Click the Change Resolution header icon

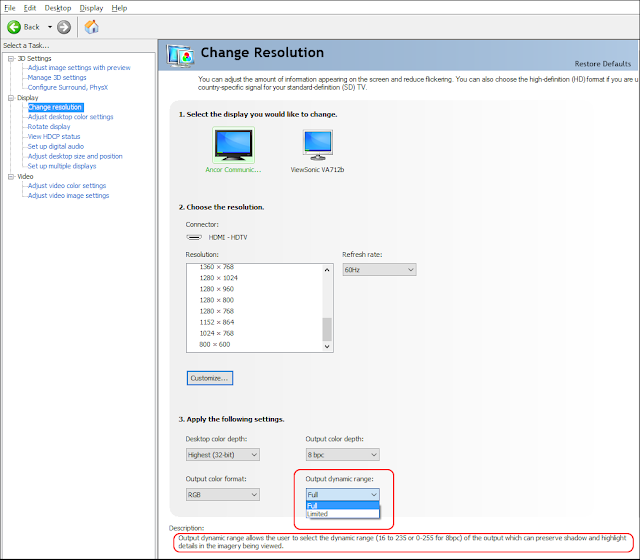pyautogui.click(x=180, y=56)
